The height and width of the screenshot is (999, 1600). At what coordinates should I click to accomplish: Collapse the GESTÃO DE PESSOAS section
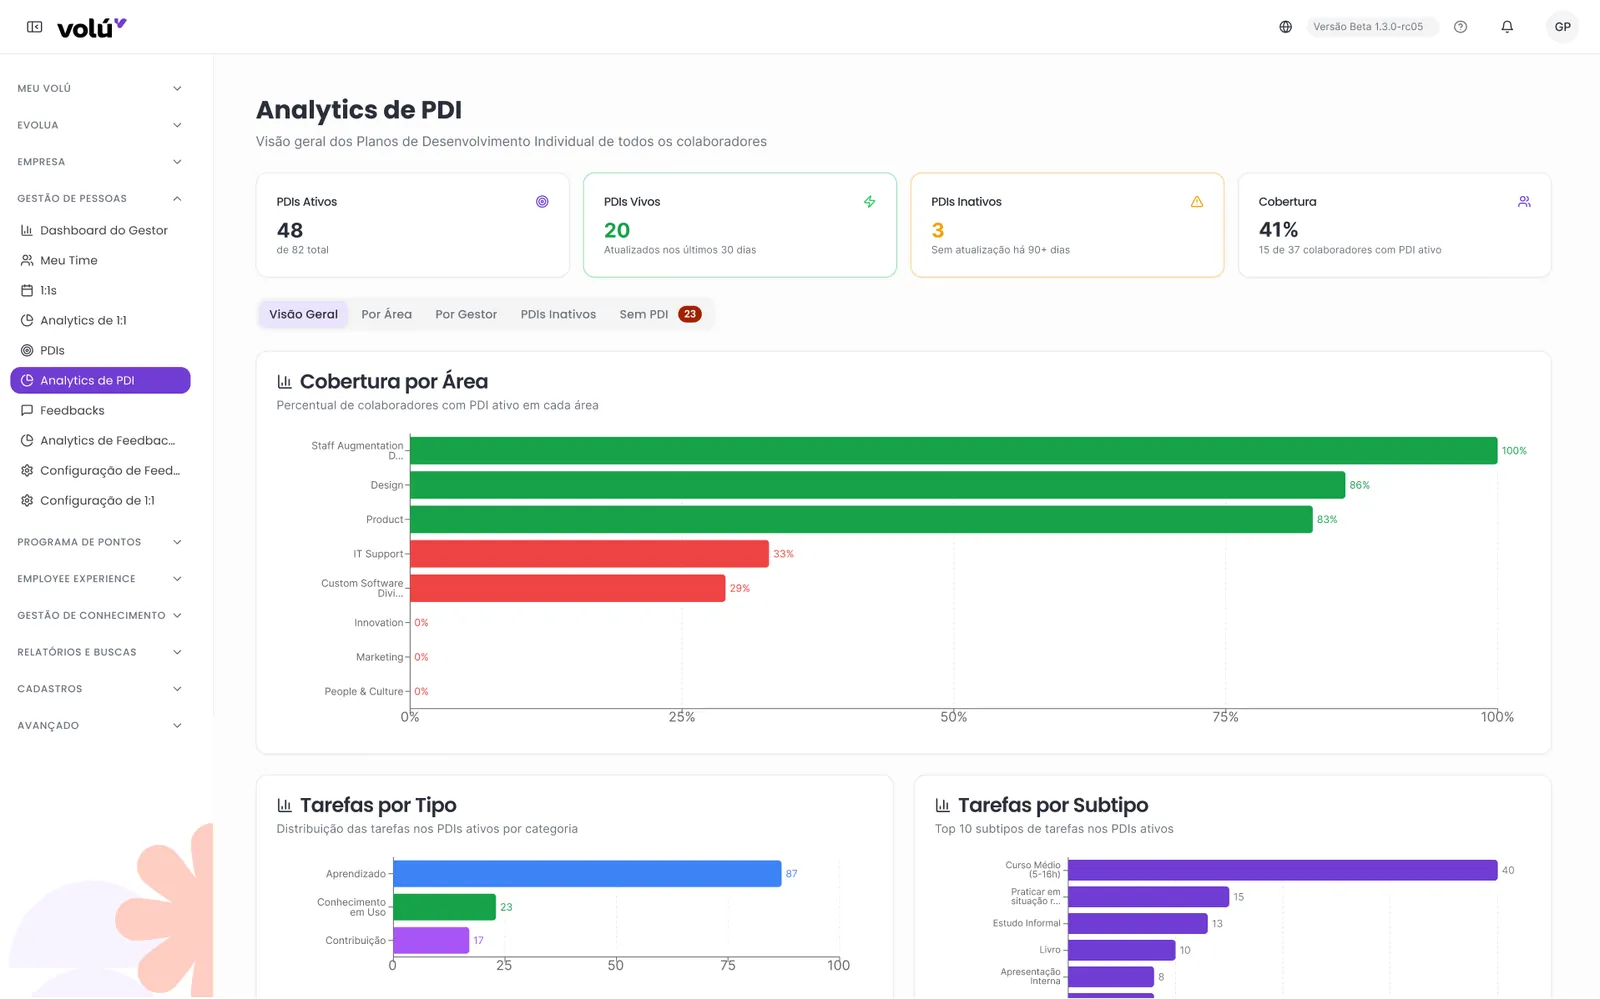100,198
